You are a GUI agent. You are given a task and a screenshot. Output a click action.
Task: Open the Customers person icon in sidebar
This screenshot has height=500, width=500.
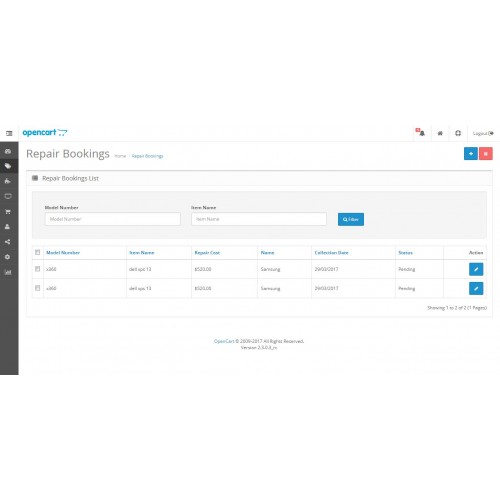(x=8, y=227)
